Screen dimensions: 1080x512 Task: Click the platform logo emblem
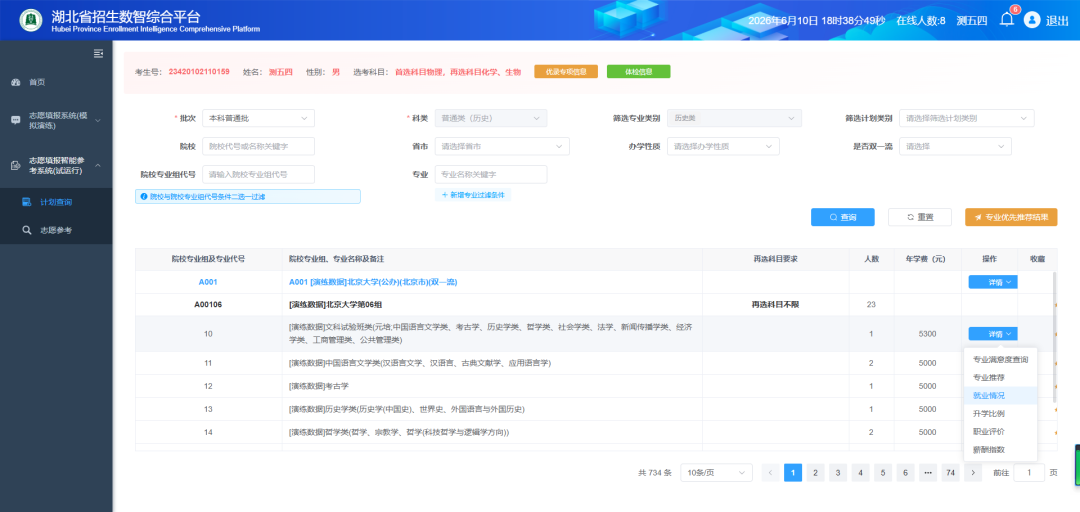click(x=30, y=20)
